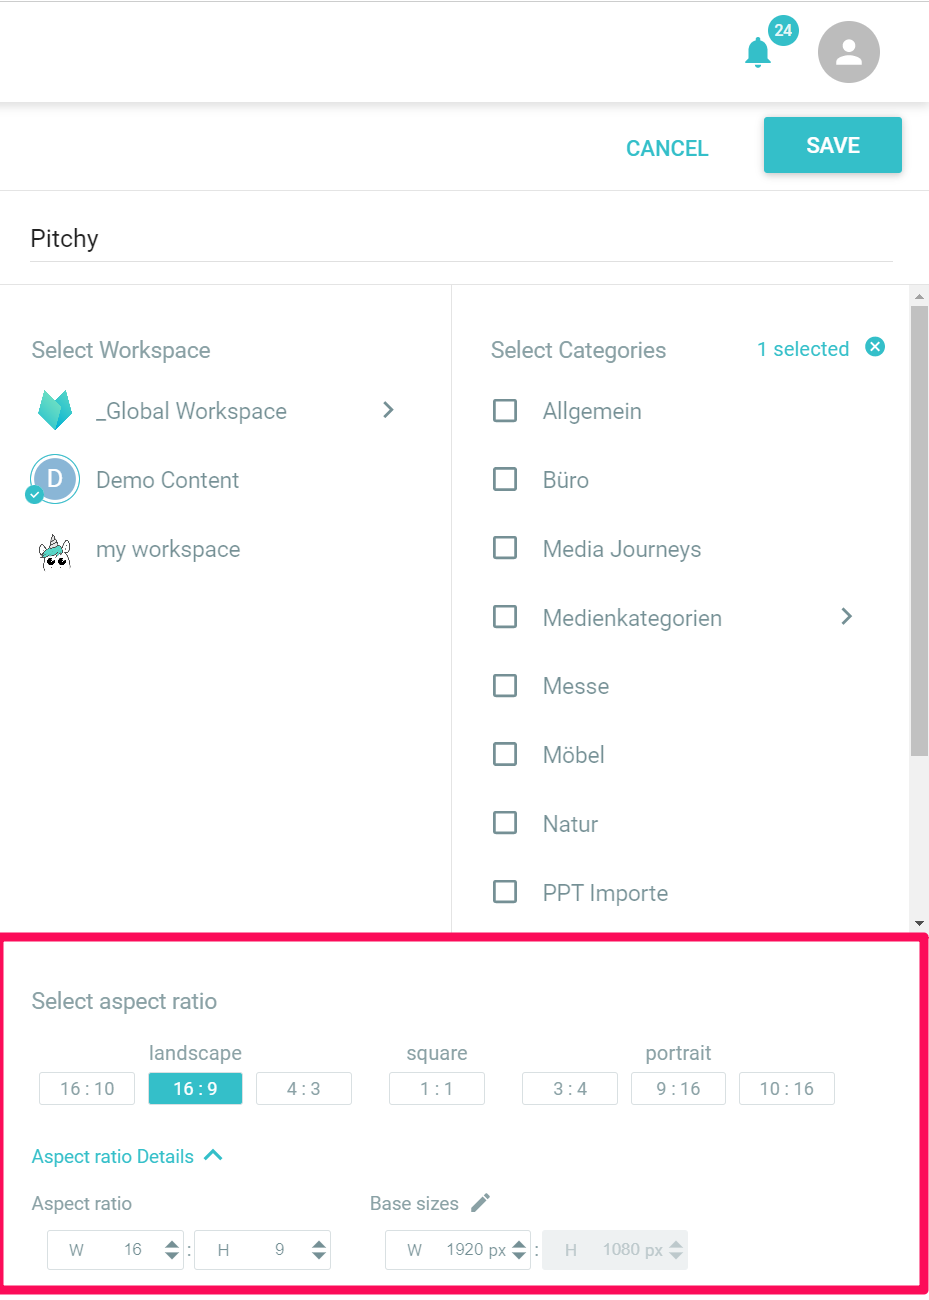This screenshot has width=929, height=1300.
Task: Click the pencil icon beside Base sizes
Action: click(481, 1202)
